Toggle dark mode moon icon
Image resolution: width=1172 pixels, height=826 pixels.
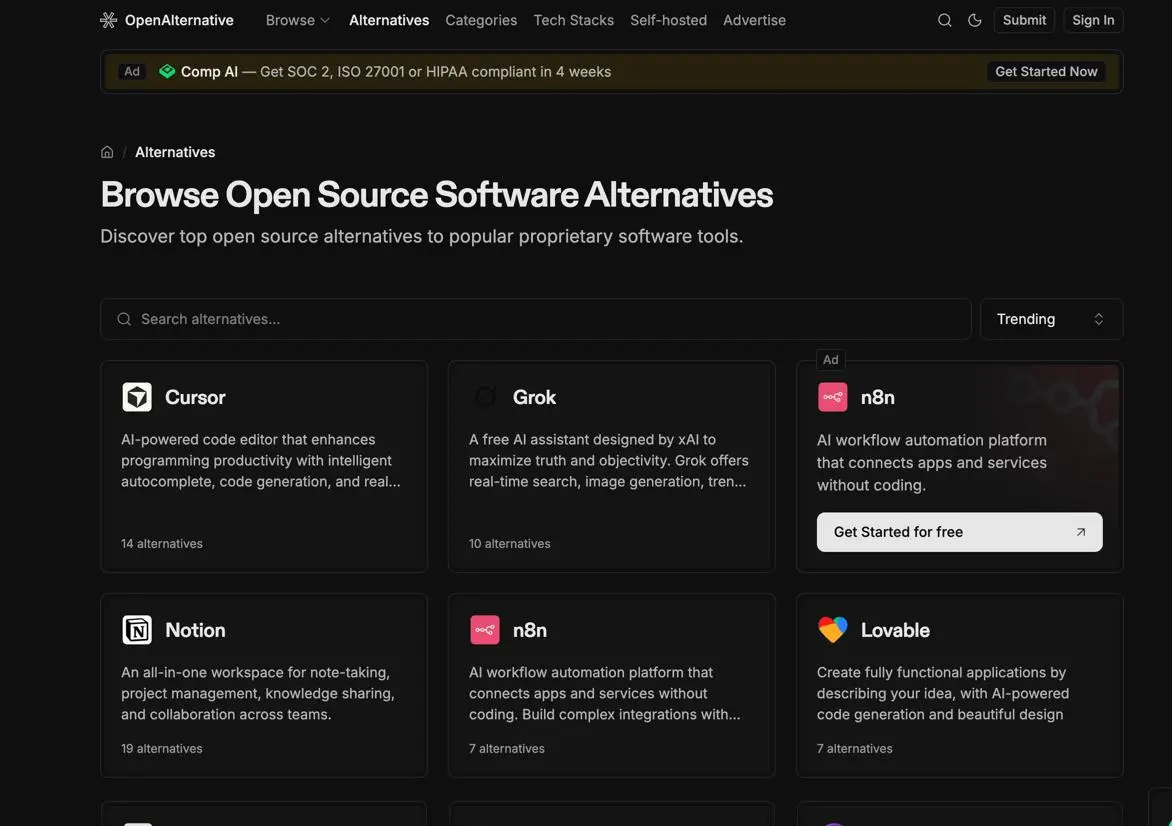(x=974, y=20)
